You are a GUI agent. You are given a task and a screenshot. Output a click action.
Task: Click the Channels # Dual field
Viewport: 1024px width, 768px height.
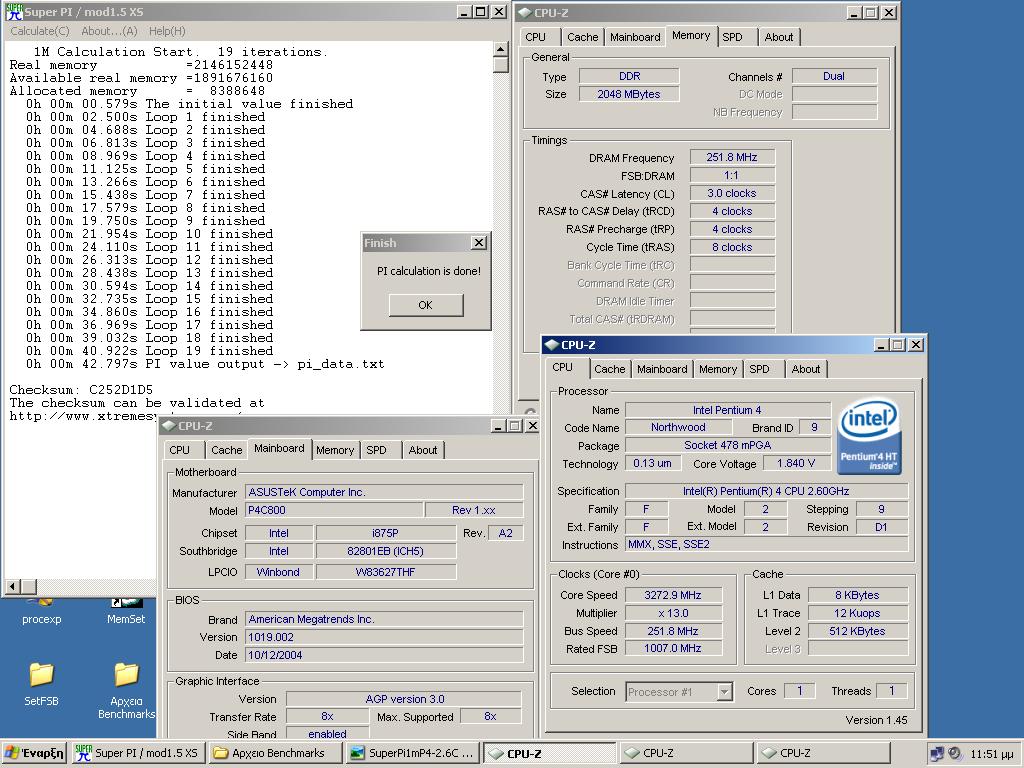tap(834, 76)
